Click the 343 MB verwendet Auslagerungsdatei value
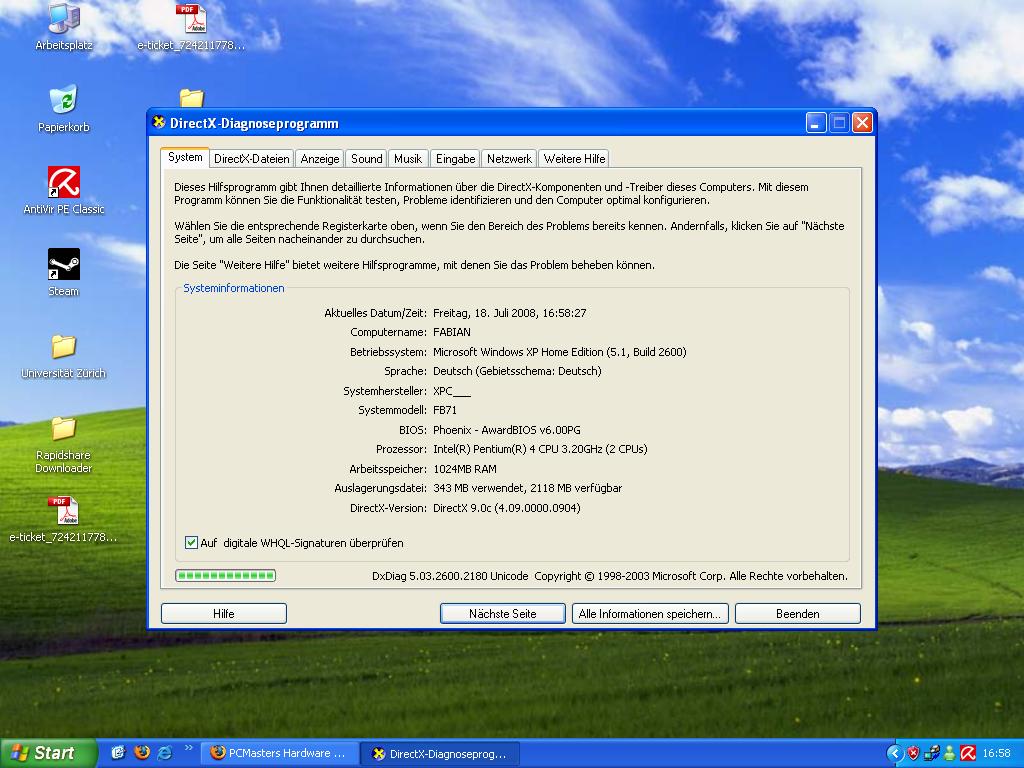 528,488
